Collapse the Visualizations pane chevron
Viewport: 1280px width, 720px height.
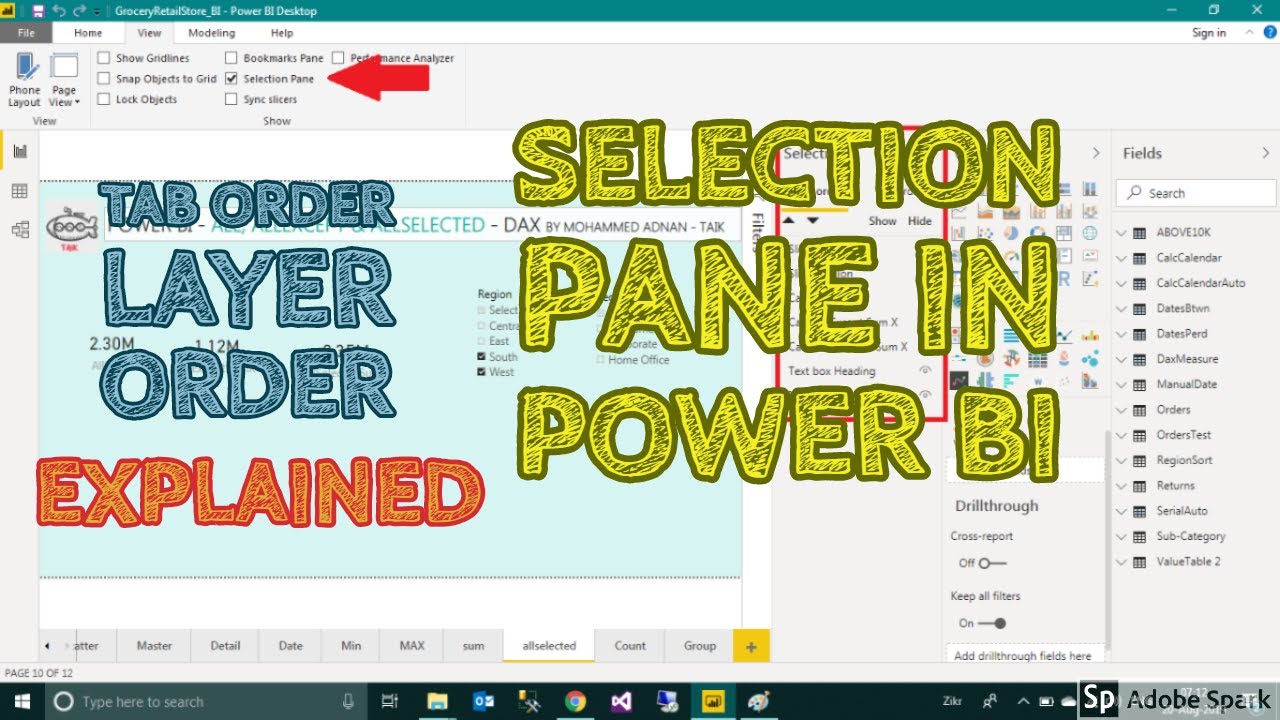point(1096,153)
